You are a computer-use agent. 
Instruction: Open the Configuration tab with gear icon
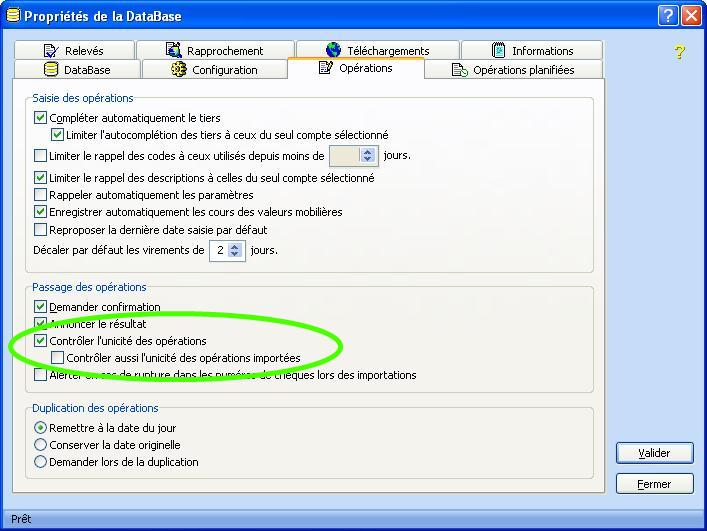tap(214, 70)
